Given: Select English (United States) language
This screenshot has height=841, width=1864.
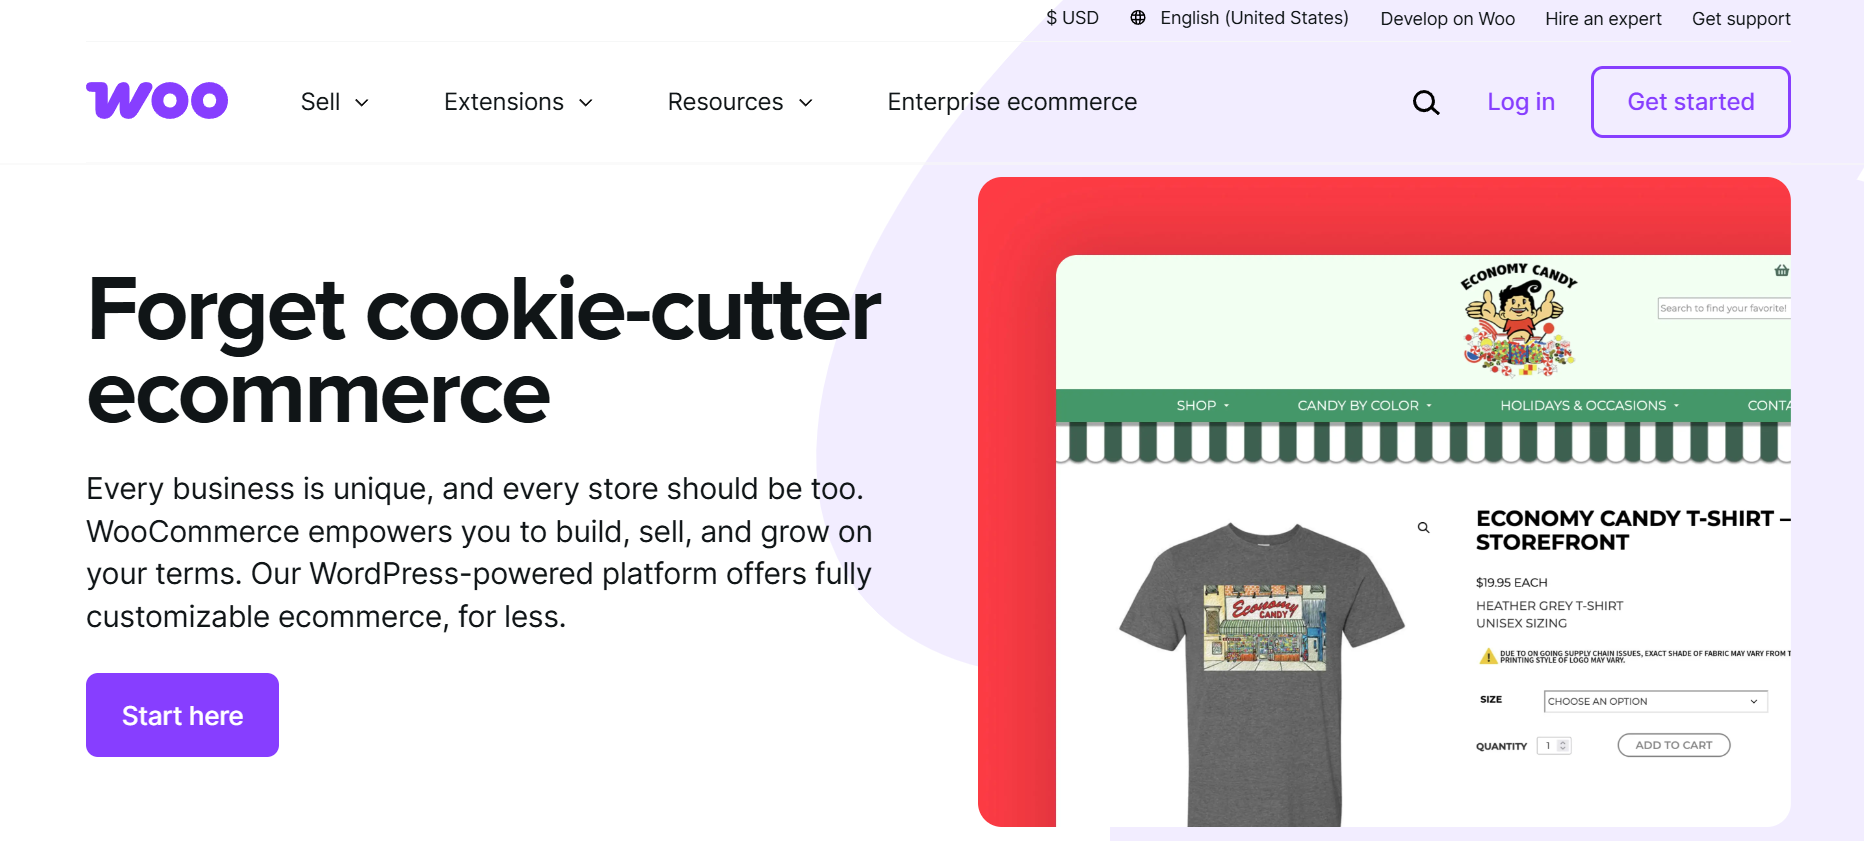Looking at the screenshot, I should [x=1254, y=18].
